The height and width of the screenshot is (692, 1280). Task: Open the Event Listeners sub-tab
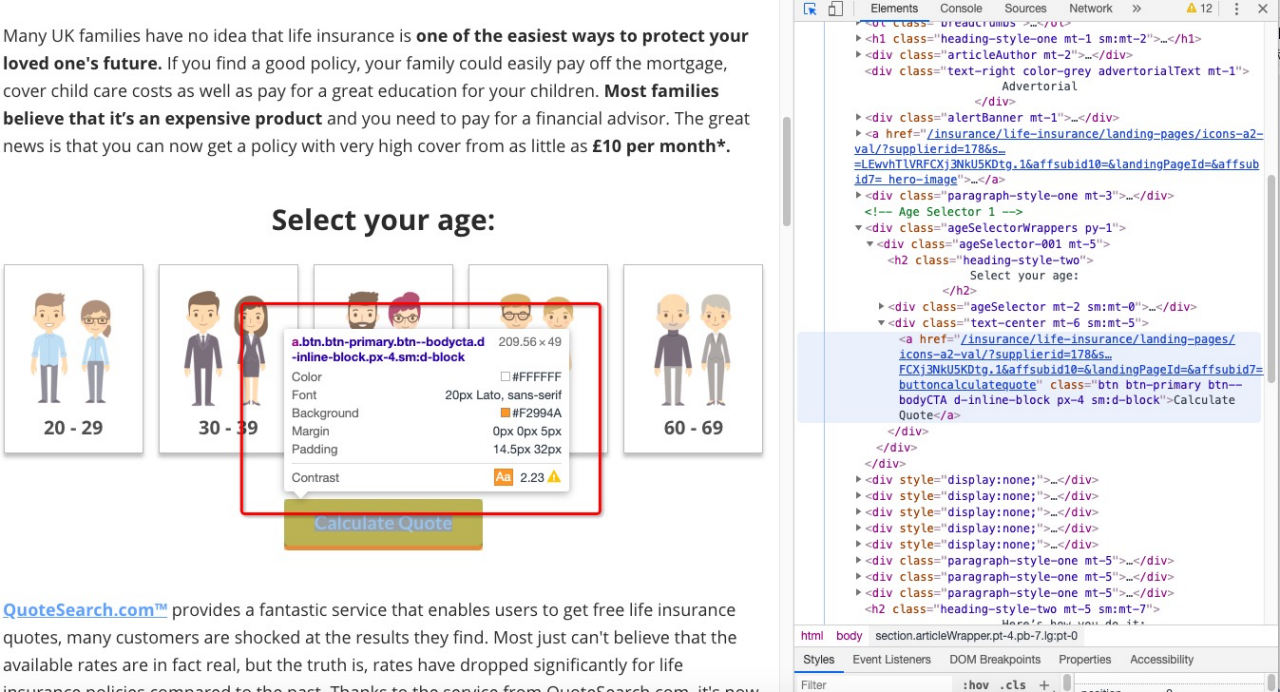tap(892, 660)
